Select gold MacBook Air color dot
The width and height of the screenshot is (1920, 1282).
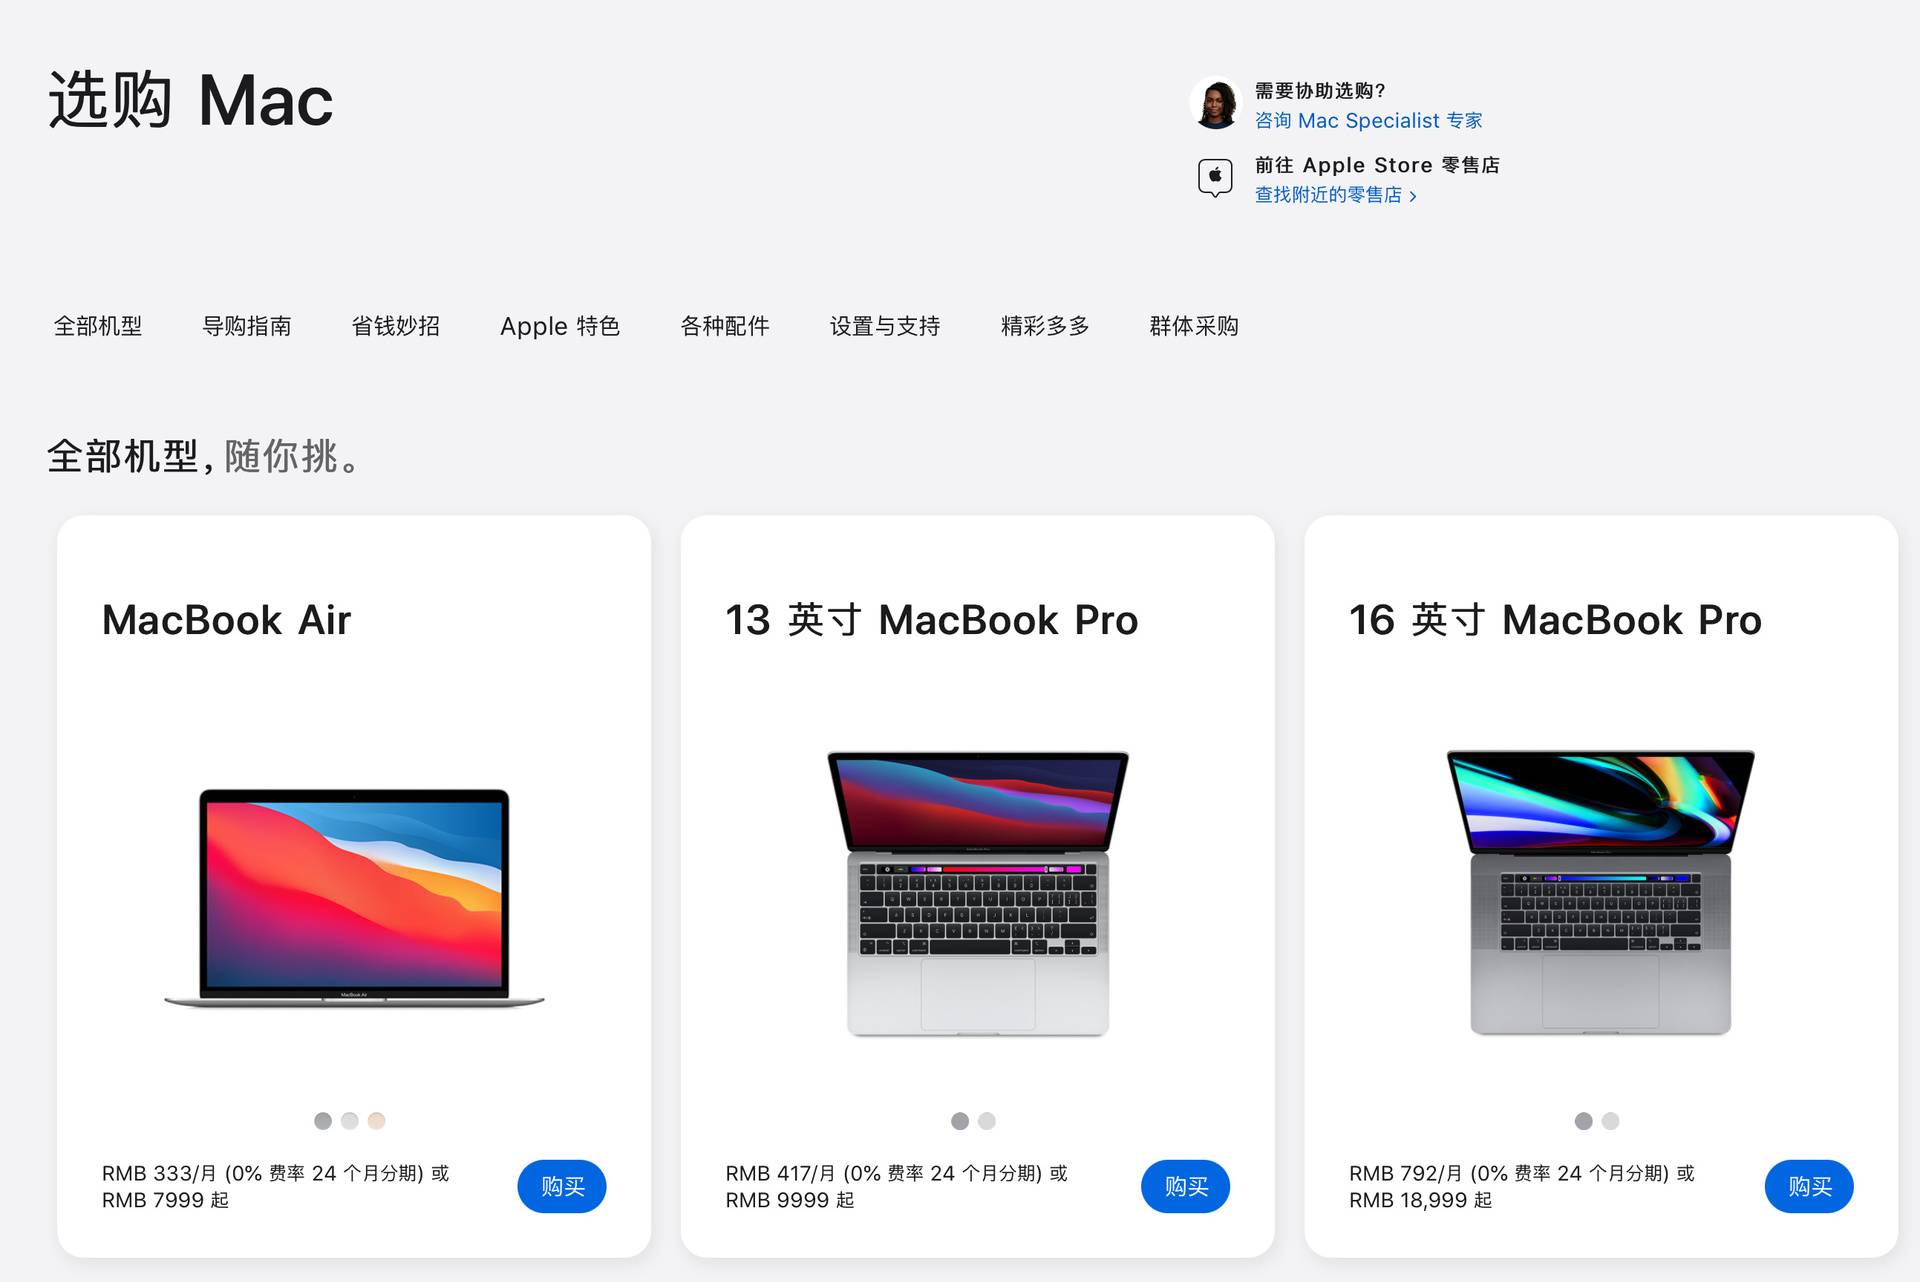(x=377, y=1121)
